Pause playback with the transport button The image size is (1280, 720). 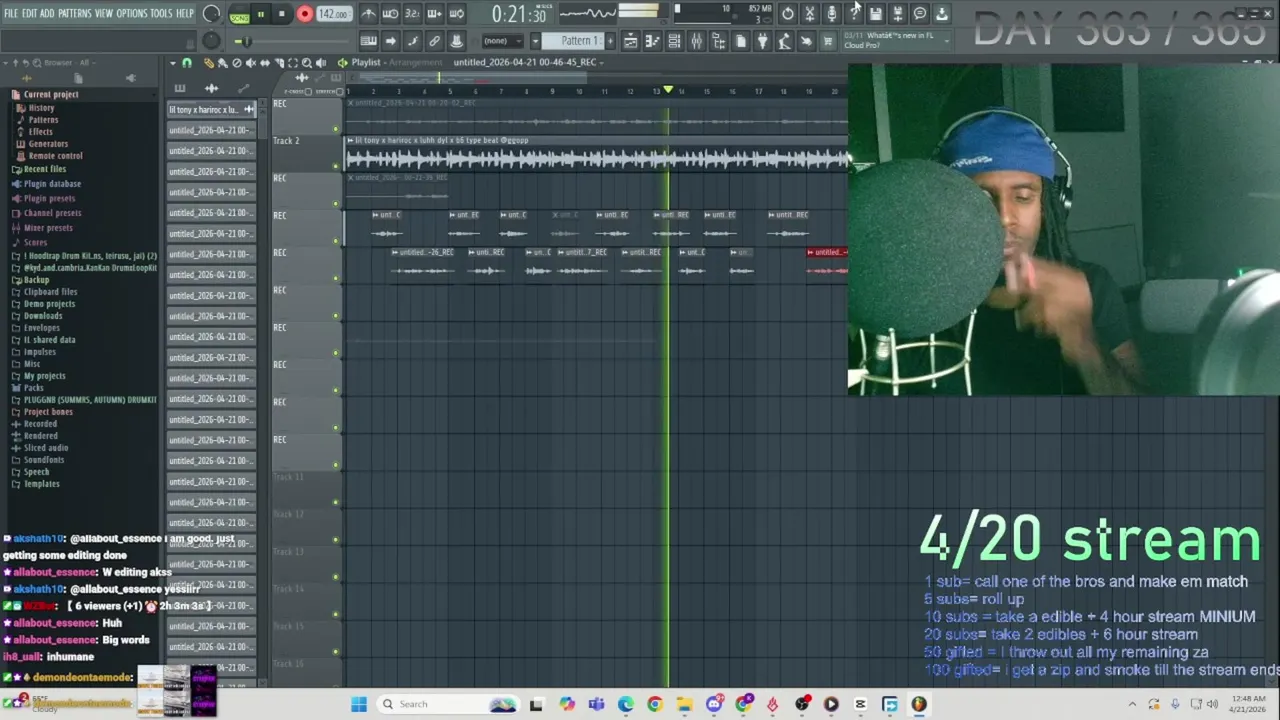[260, 14]
